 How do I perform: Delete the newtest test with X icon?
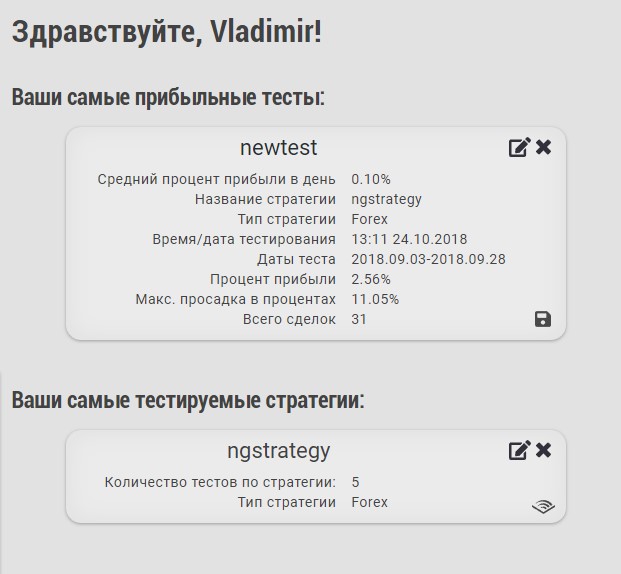544,148
